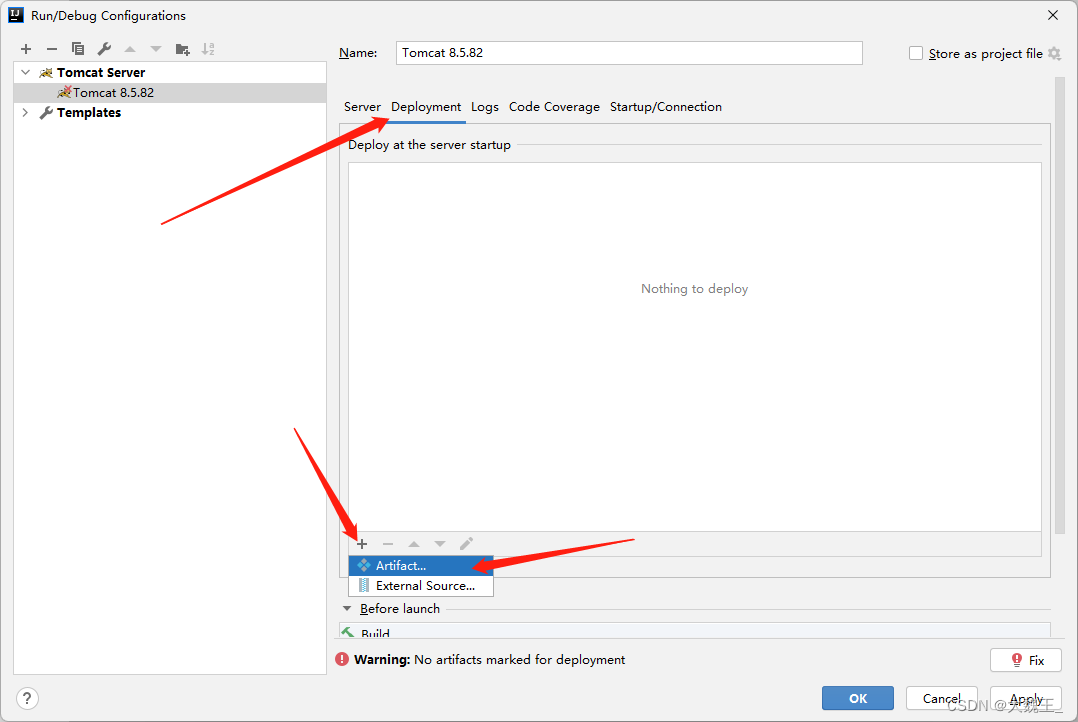Move deployment item down
The height and width of the screenshot is (722, 1078).
[440, 544]
